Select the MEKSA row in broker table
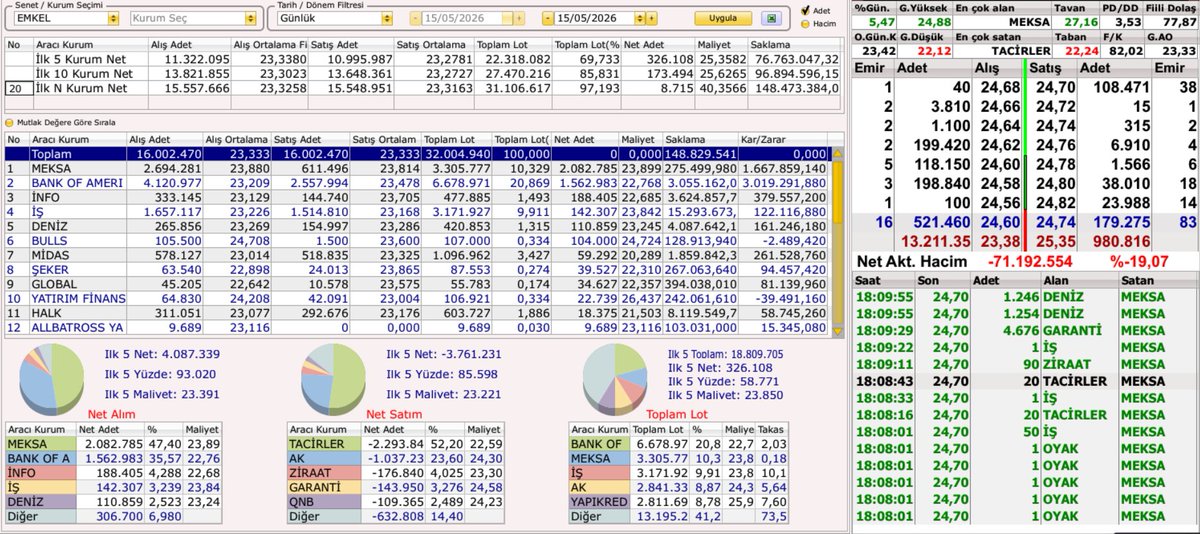1200x534 pixels. (x=418, y=169)
